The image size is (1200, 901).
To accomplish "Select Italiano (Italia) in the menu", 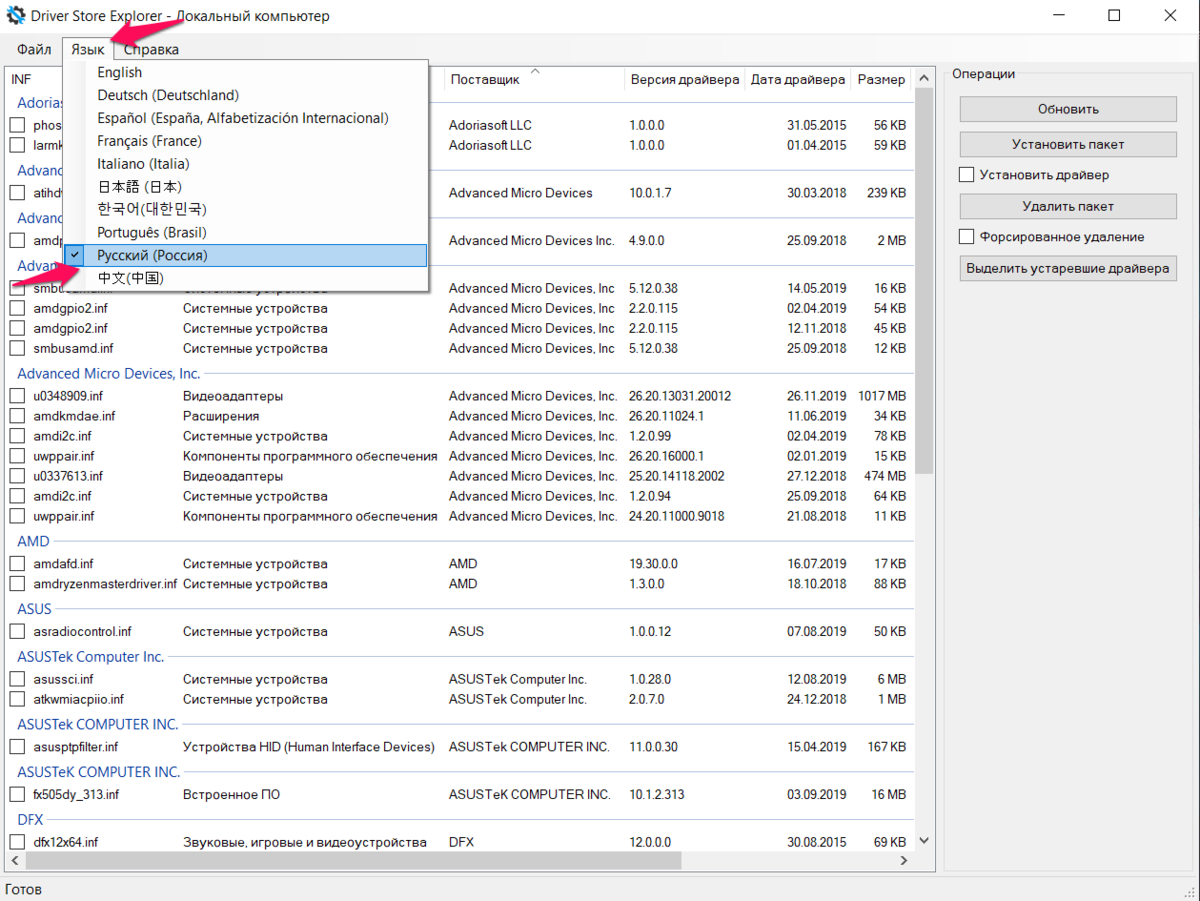I will pos(245,164).
